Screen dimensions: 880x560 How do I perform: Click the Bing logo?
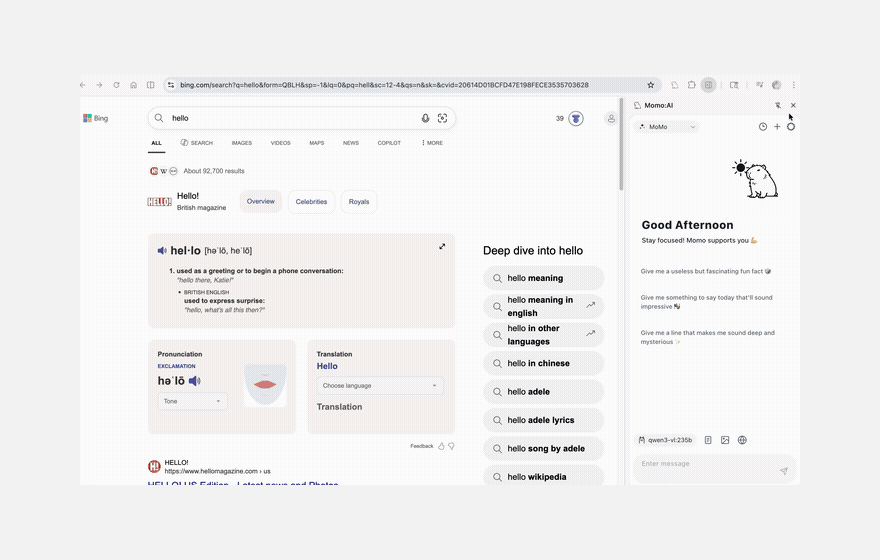pos(95,118)
